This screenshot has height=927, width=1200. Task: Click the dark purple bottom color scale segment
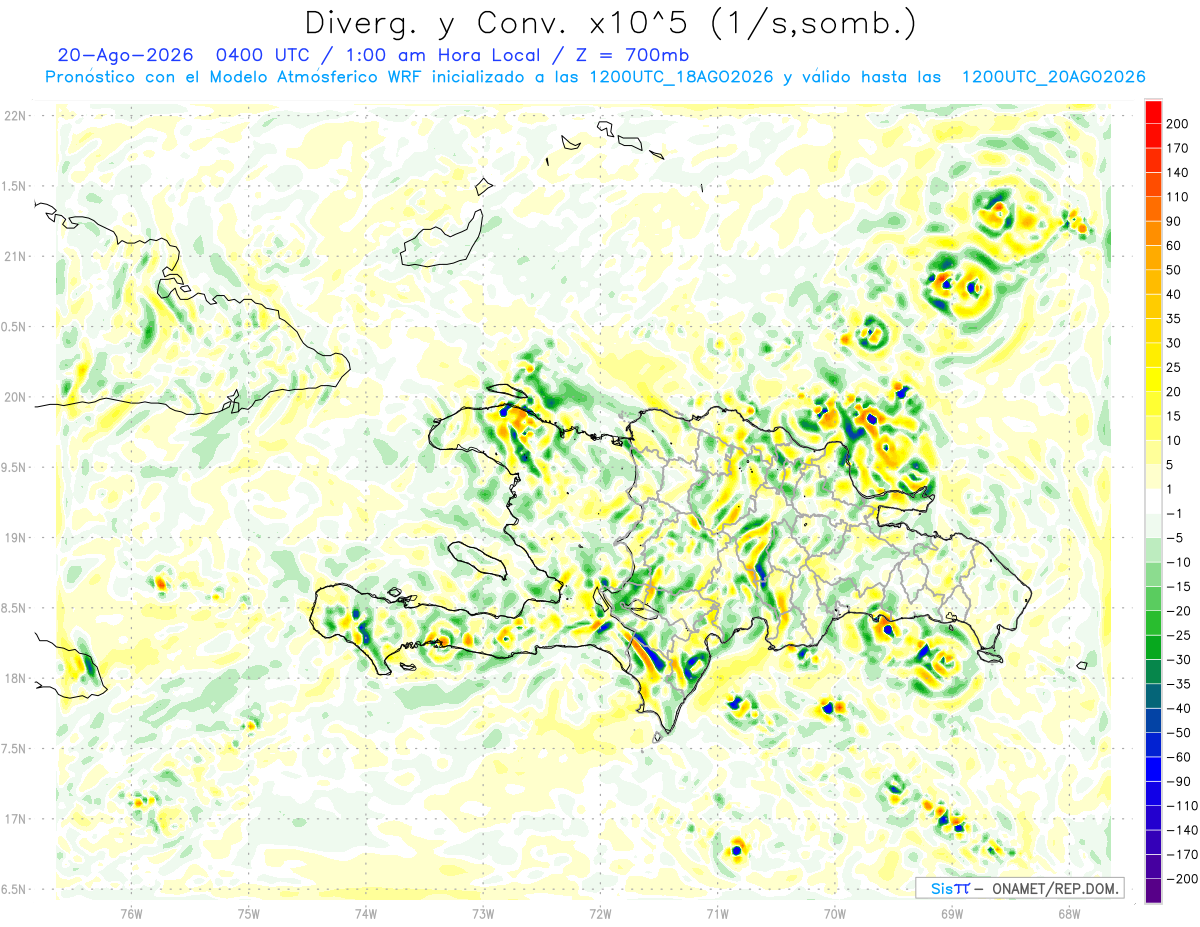click(1153, 891)
